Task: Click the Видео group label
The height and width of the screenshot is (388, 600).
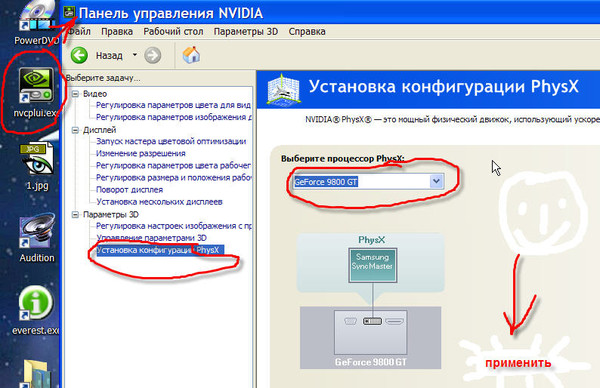Action: click(x=95, y=94)
